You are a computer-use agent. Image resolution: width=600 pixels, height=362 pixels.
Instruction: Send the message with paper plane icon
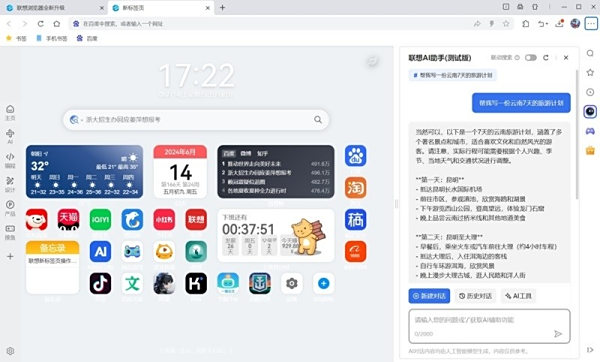tap(558, 334)
